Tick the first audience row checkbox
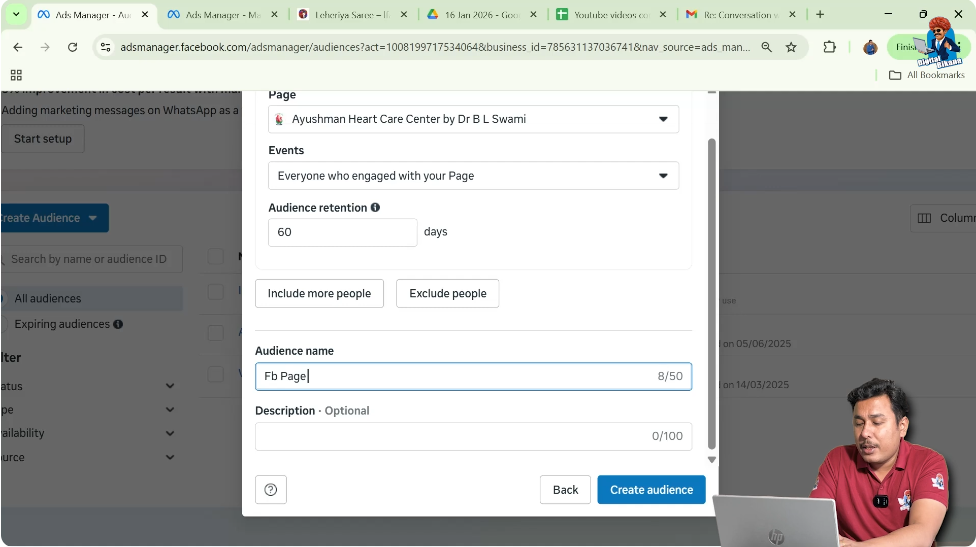 coord(215,292)
